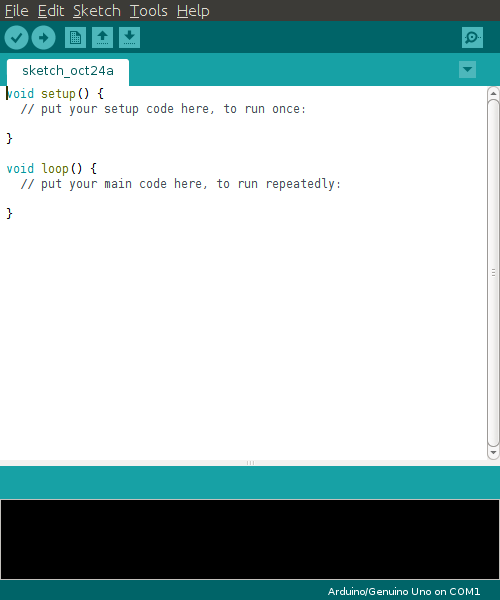Click the Arduino/Genuino Uno on COM1 status text
500x600 pixels.
click(x=404, y=592)
